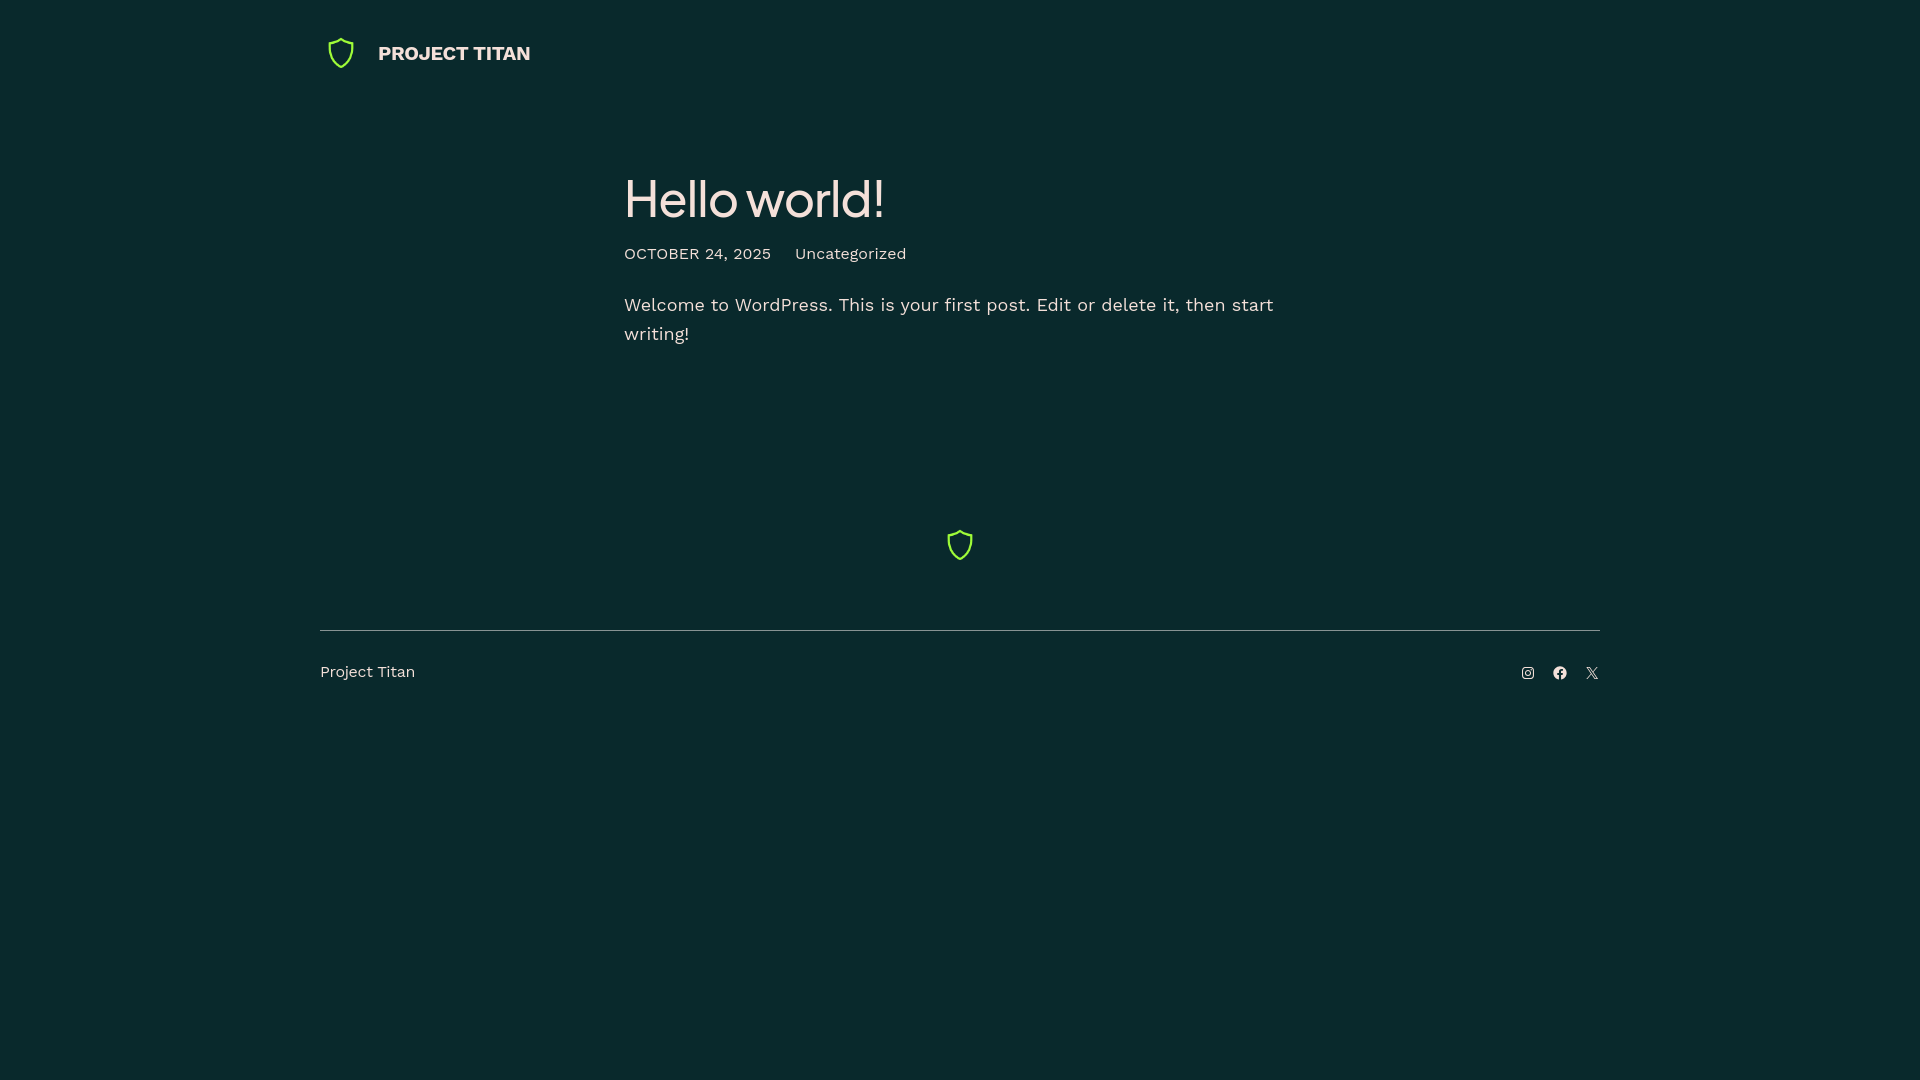Image resolution: width=1920 pixels, height=1080 pixels.
Task: Click the word world! in the post heading
Action: coord(815,199)
